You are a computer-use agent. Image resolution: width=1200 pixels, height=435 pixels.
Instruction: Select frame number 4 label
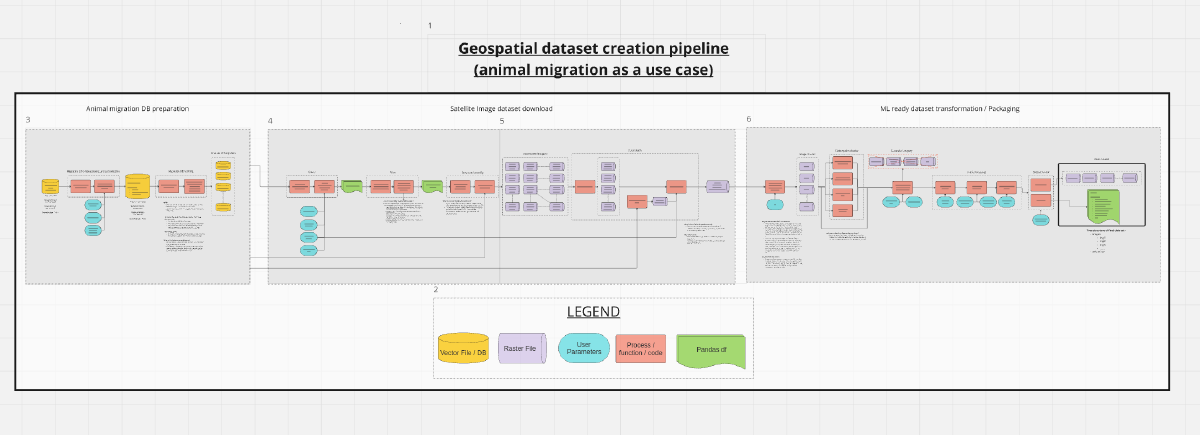pyautogui.click(x=270, y=121)
